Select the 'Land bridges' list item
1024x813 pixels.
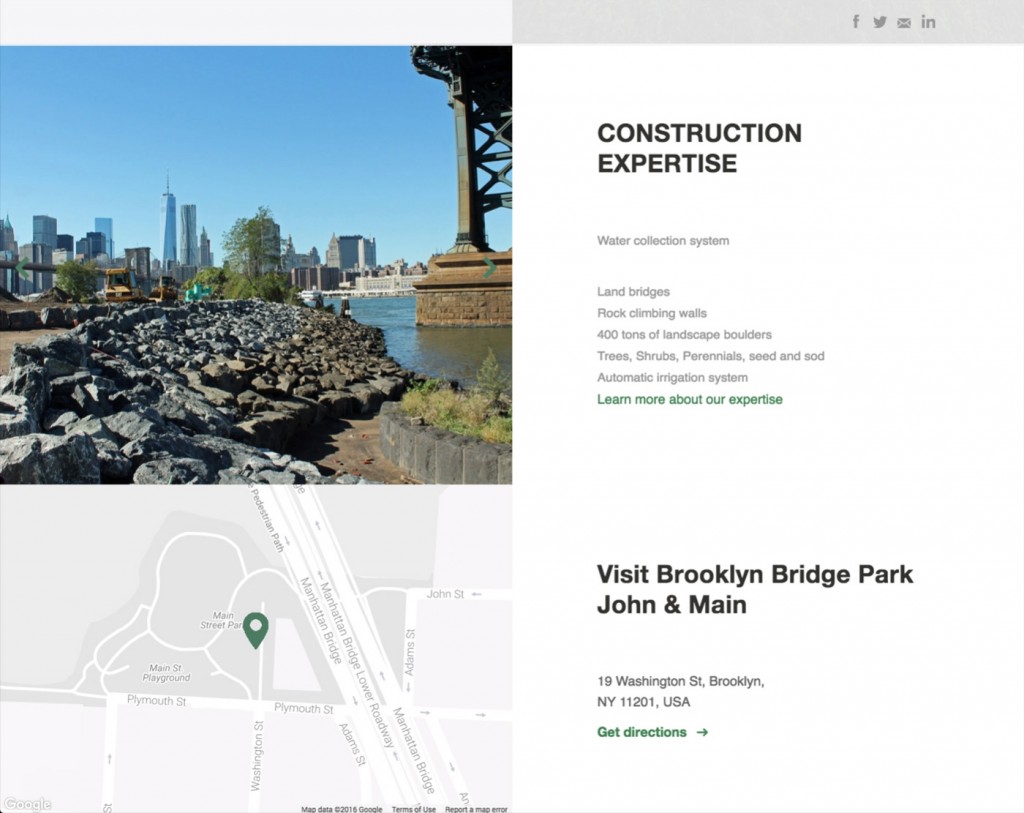(x=633, y=291)
